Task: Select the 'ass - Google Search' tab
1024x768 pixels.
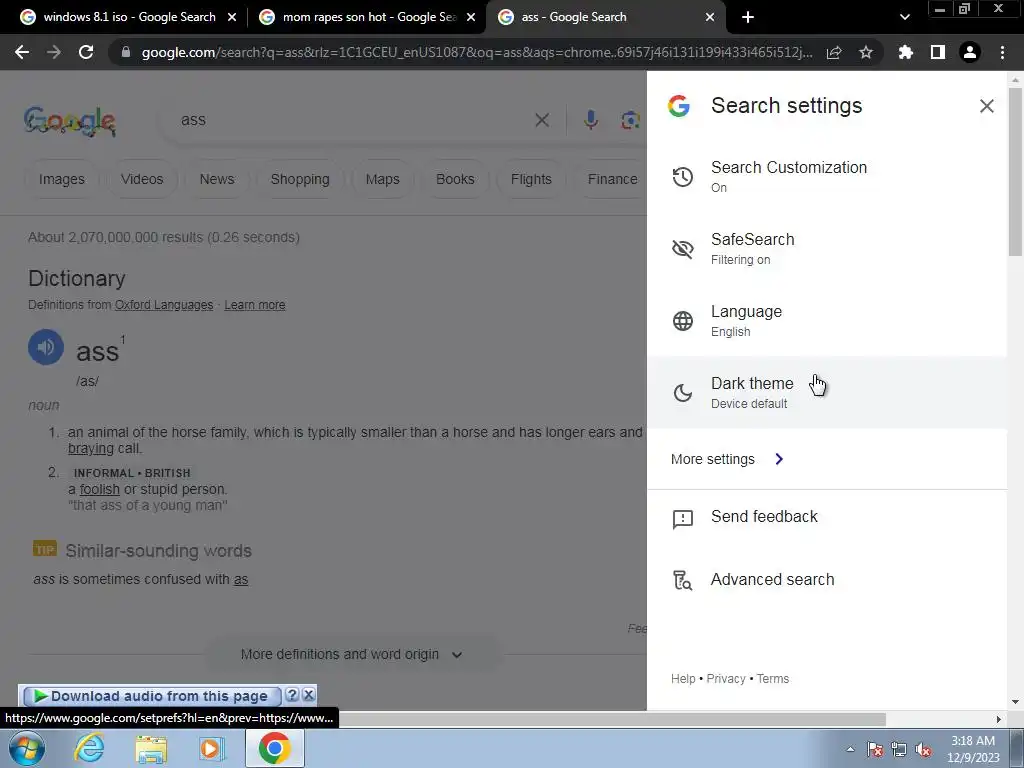Action: (604, 17)
